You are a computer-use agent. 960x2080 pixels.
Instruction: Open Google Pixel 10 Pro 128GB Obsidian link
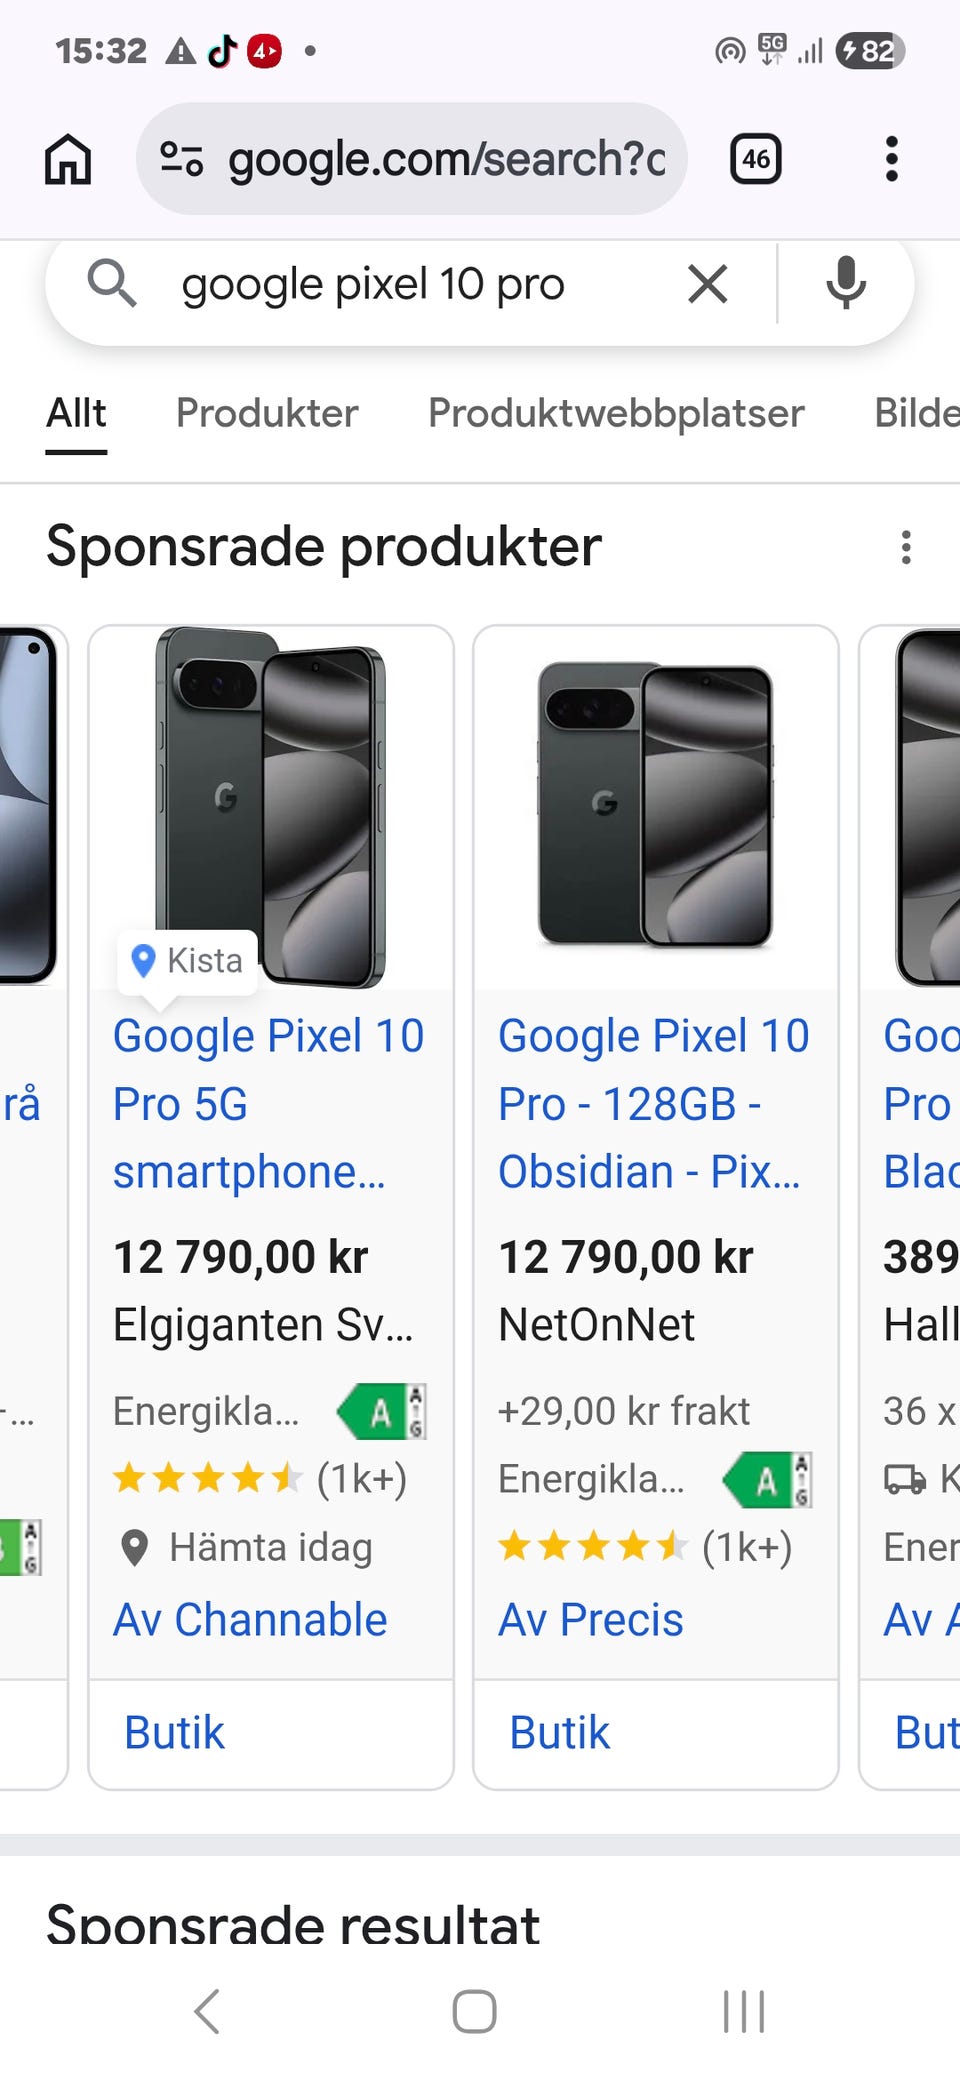click(653, 1103)
